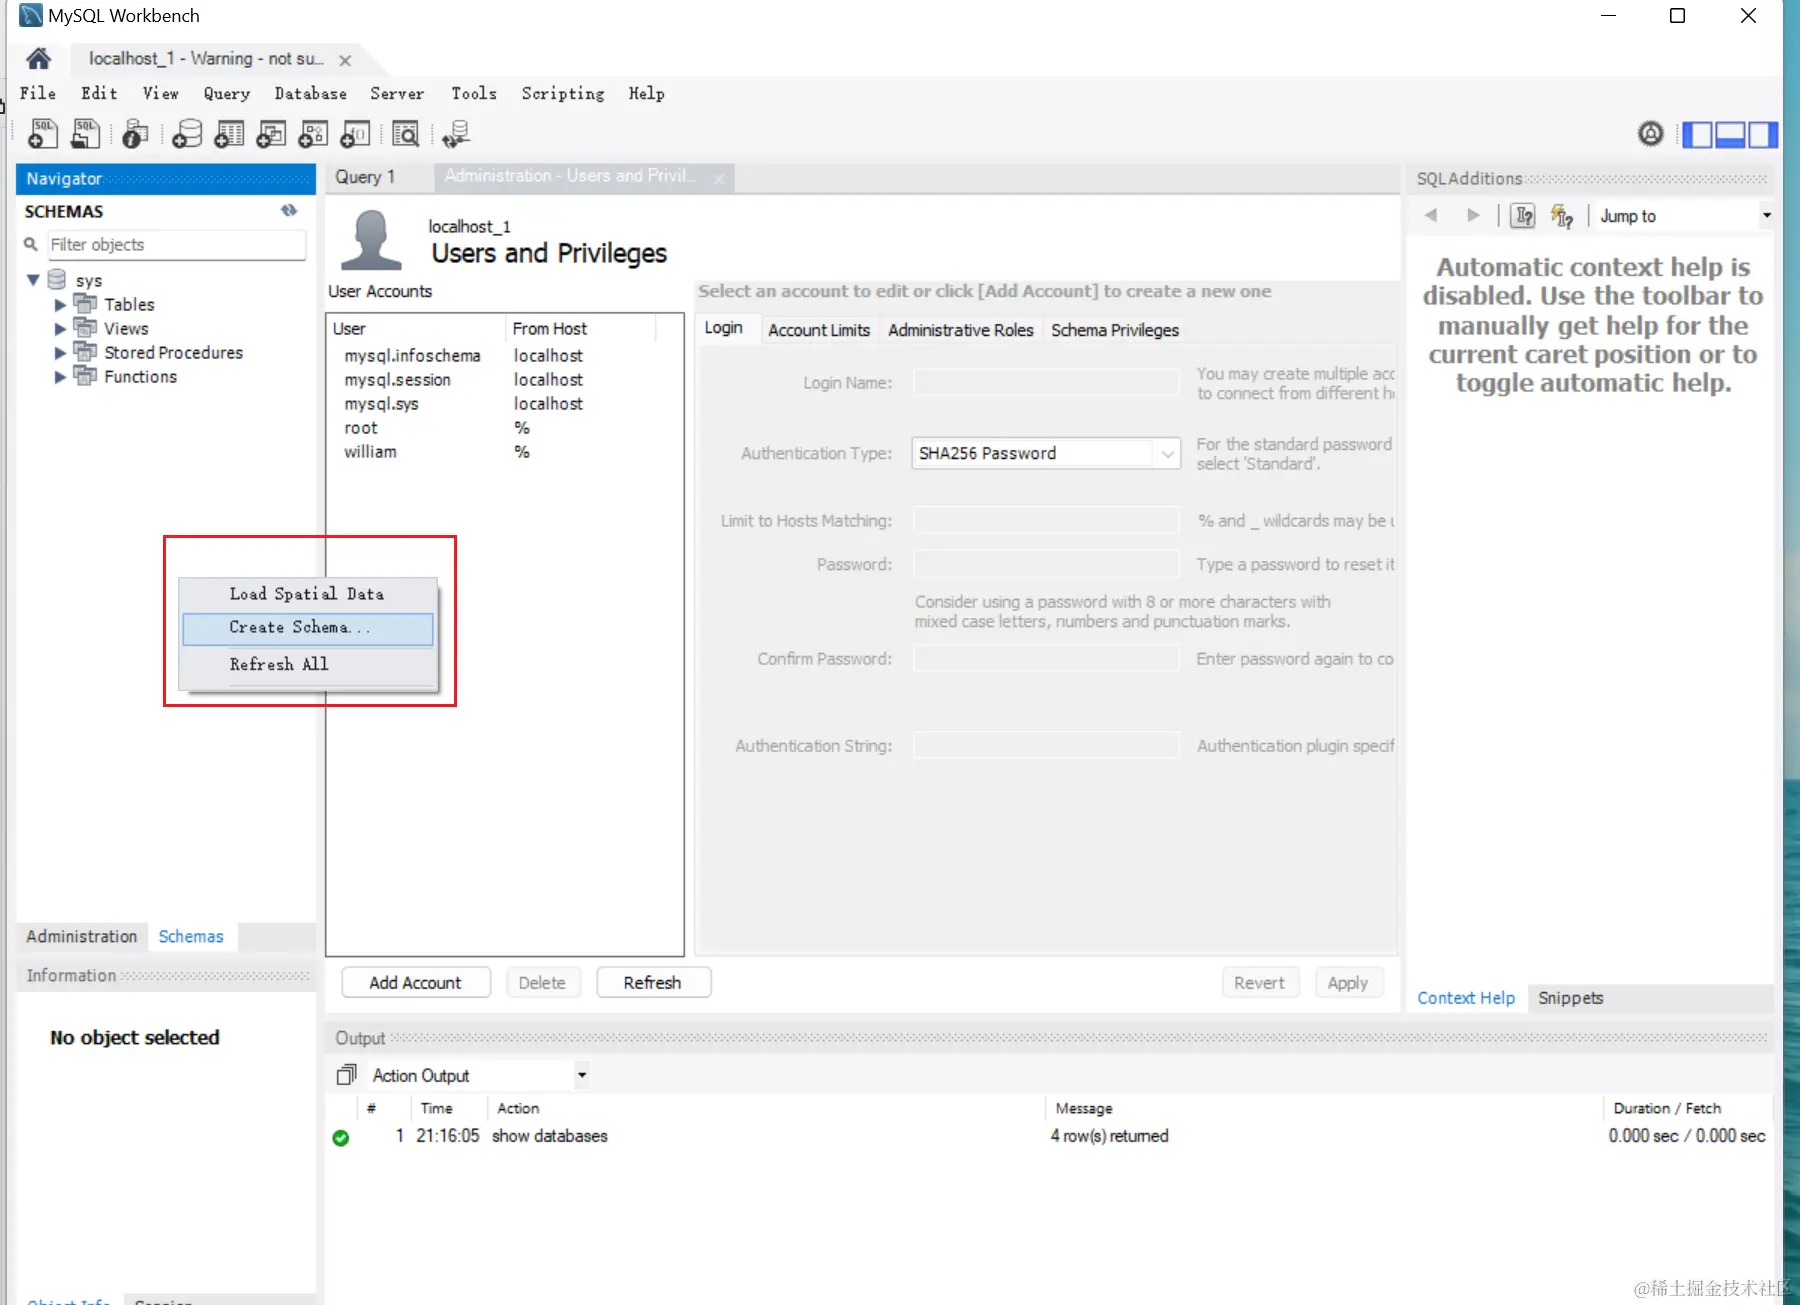
Task: Click the create new table toolbar icon
Action: point(229,133)
